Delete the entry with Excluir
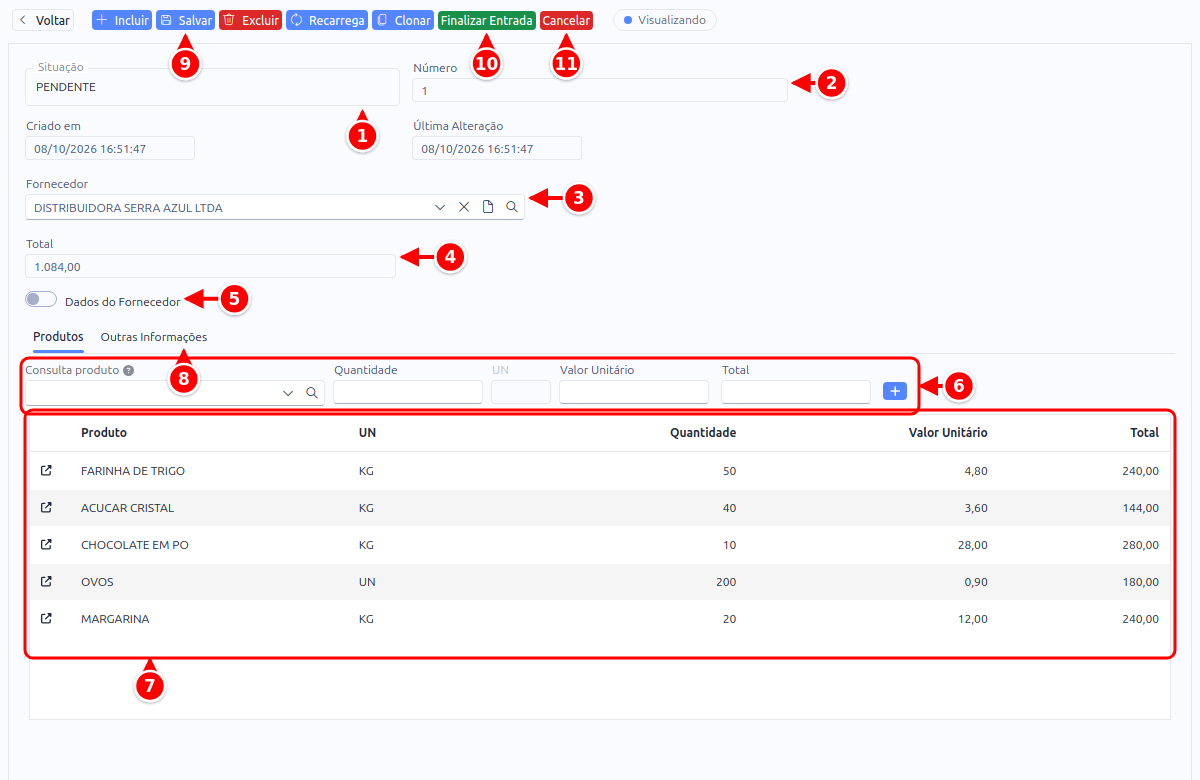The image size is (1200, 780). point(250,20)
